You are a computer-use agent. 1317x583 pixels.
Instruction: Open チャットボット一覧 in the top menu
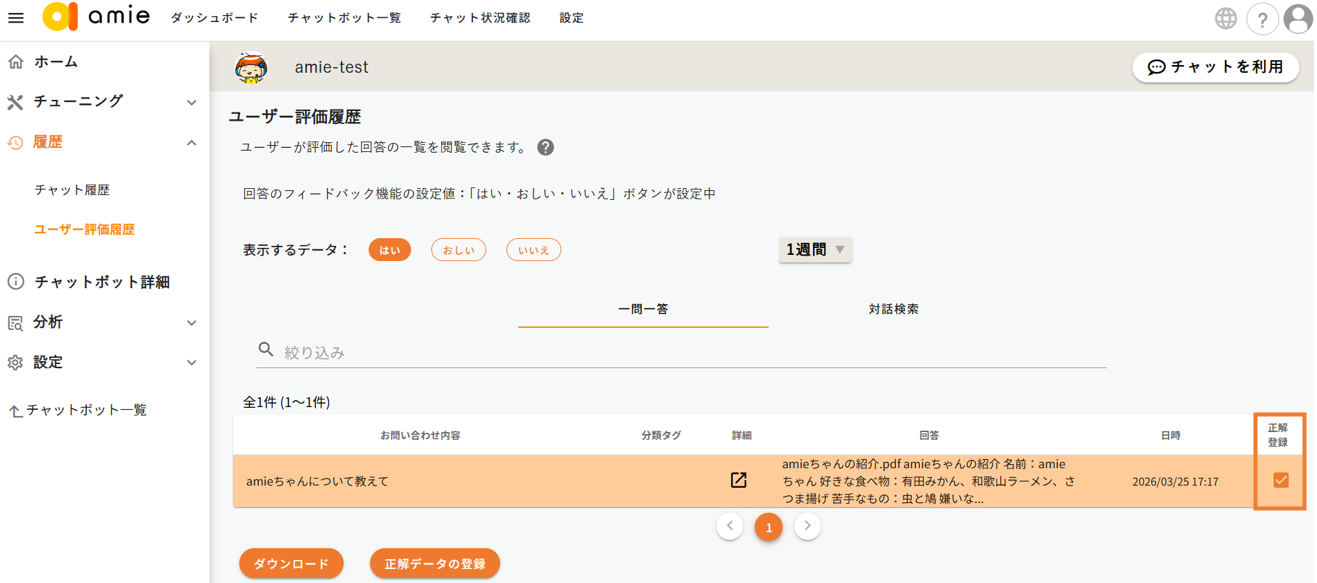click(344, 18)
